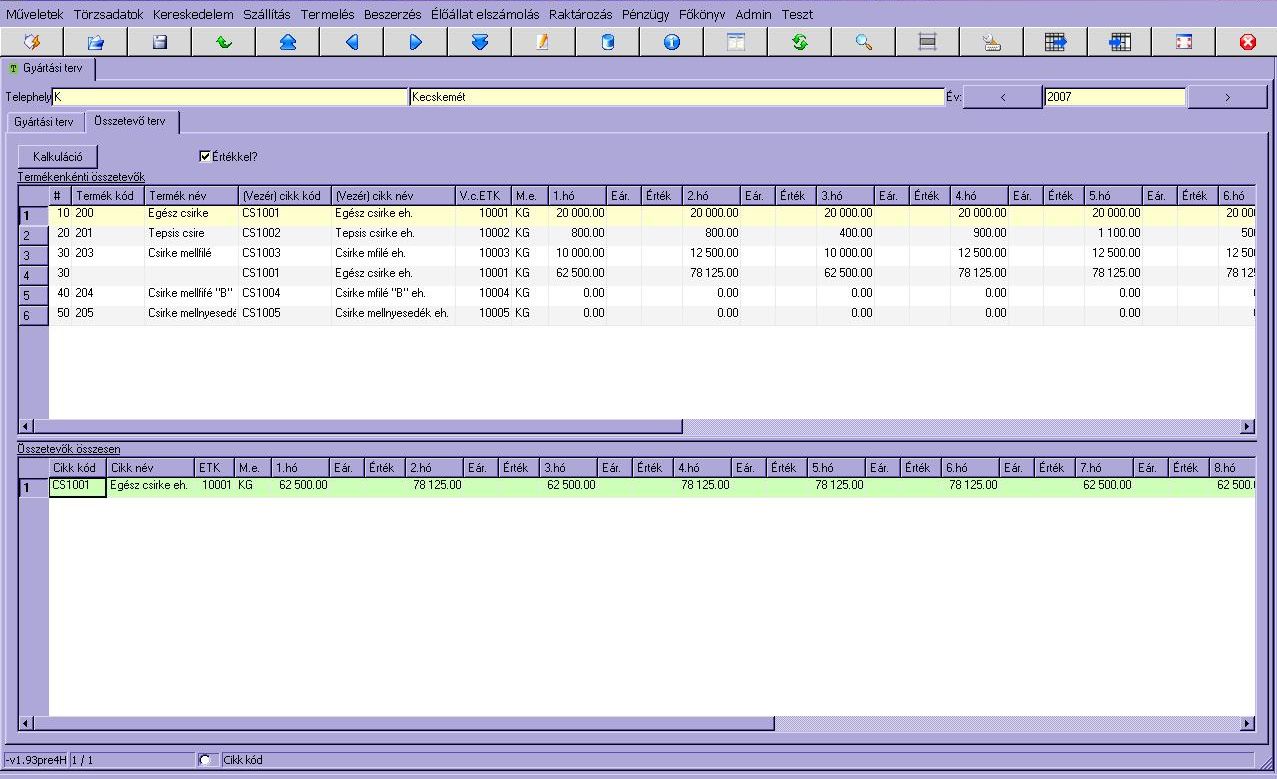The width and height of the screenshot is (1277, 779).
Task: Open the Raktározás menu
Action: click(x=580, y=14)
